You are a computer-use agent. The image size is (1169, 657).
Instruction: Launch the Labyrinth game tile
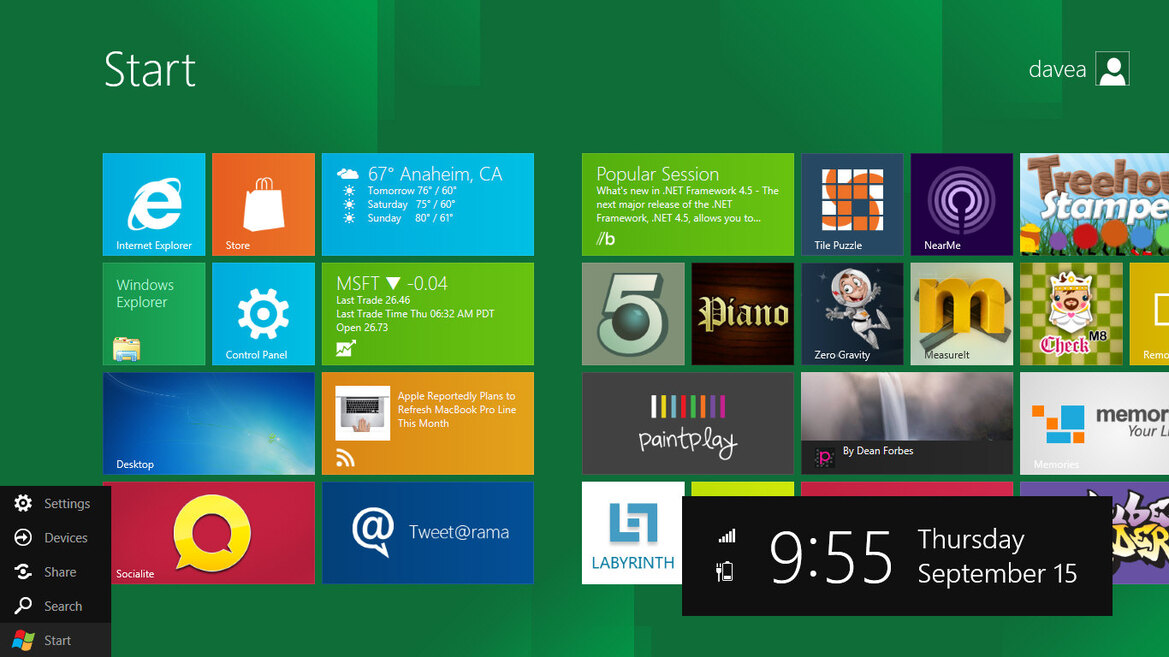[x=632, y=533]
